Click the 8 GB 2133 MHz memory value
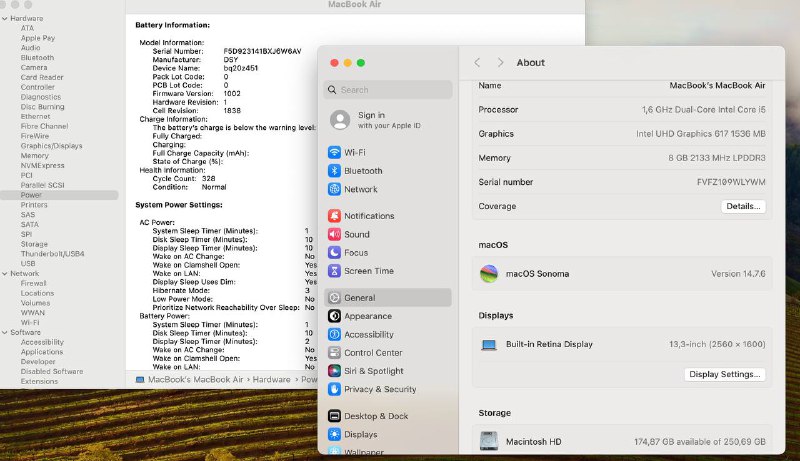 [717, 158]
